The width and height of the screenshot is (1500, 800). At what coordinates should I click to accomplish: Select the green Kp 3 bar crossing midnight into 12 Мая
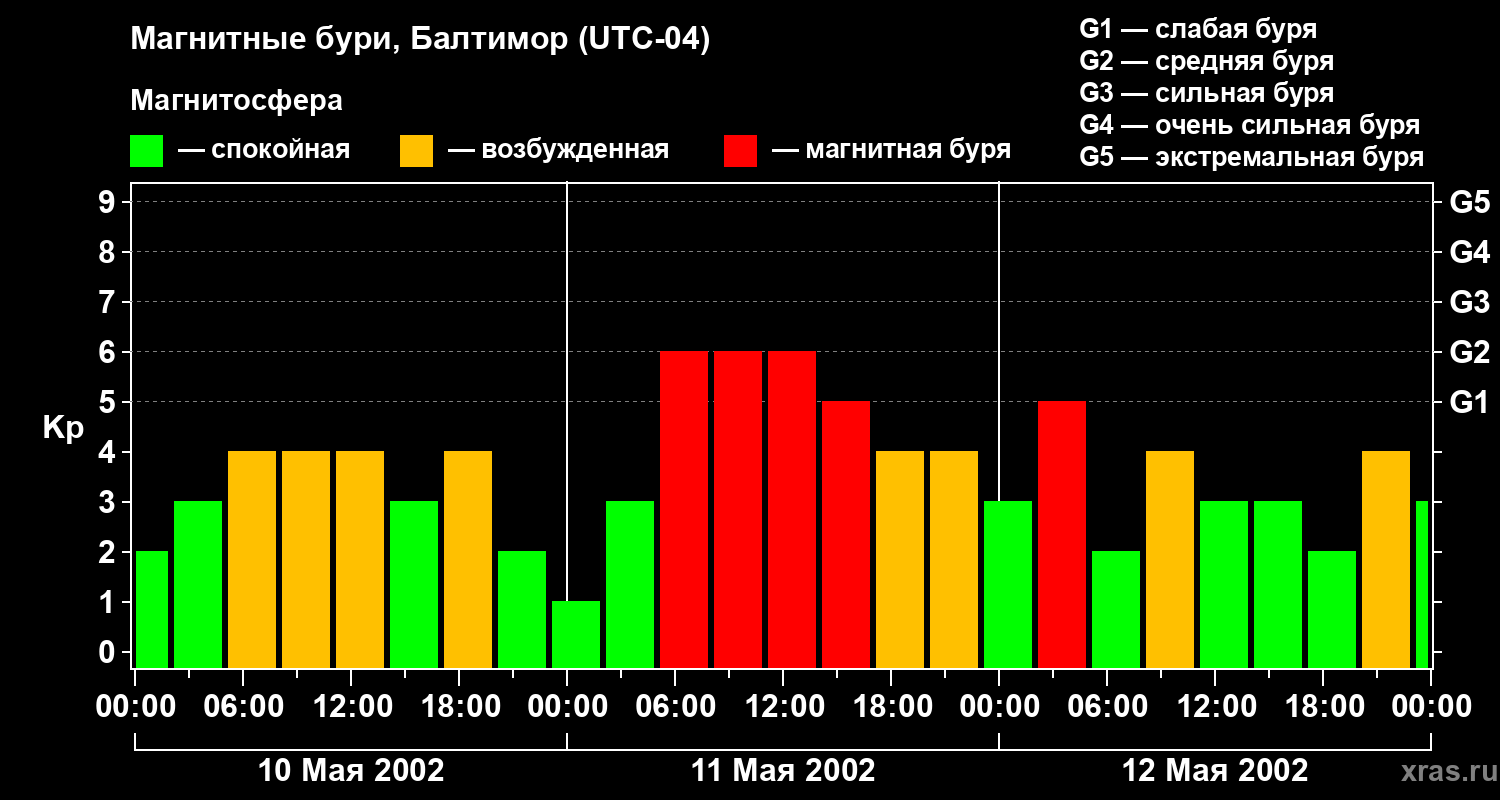1008,584
